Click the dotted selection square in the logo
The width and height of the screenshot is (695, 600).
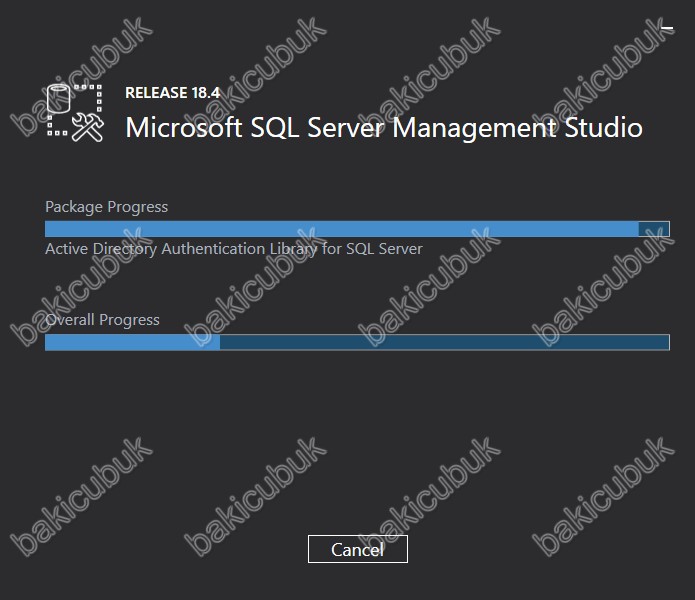(x=74, y=109)
